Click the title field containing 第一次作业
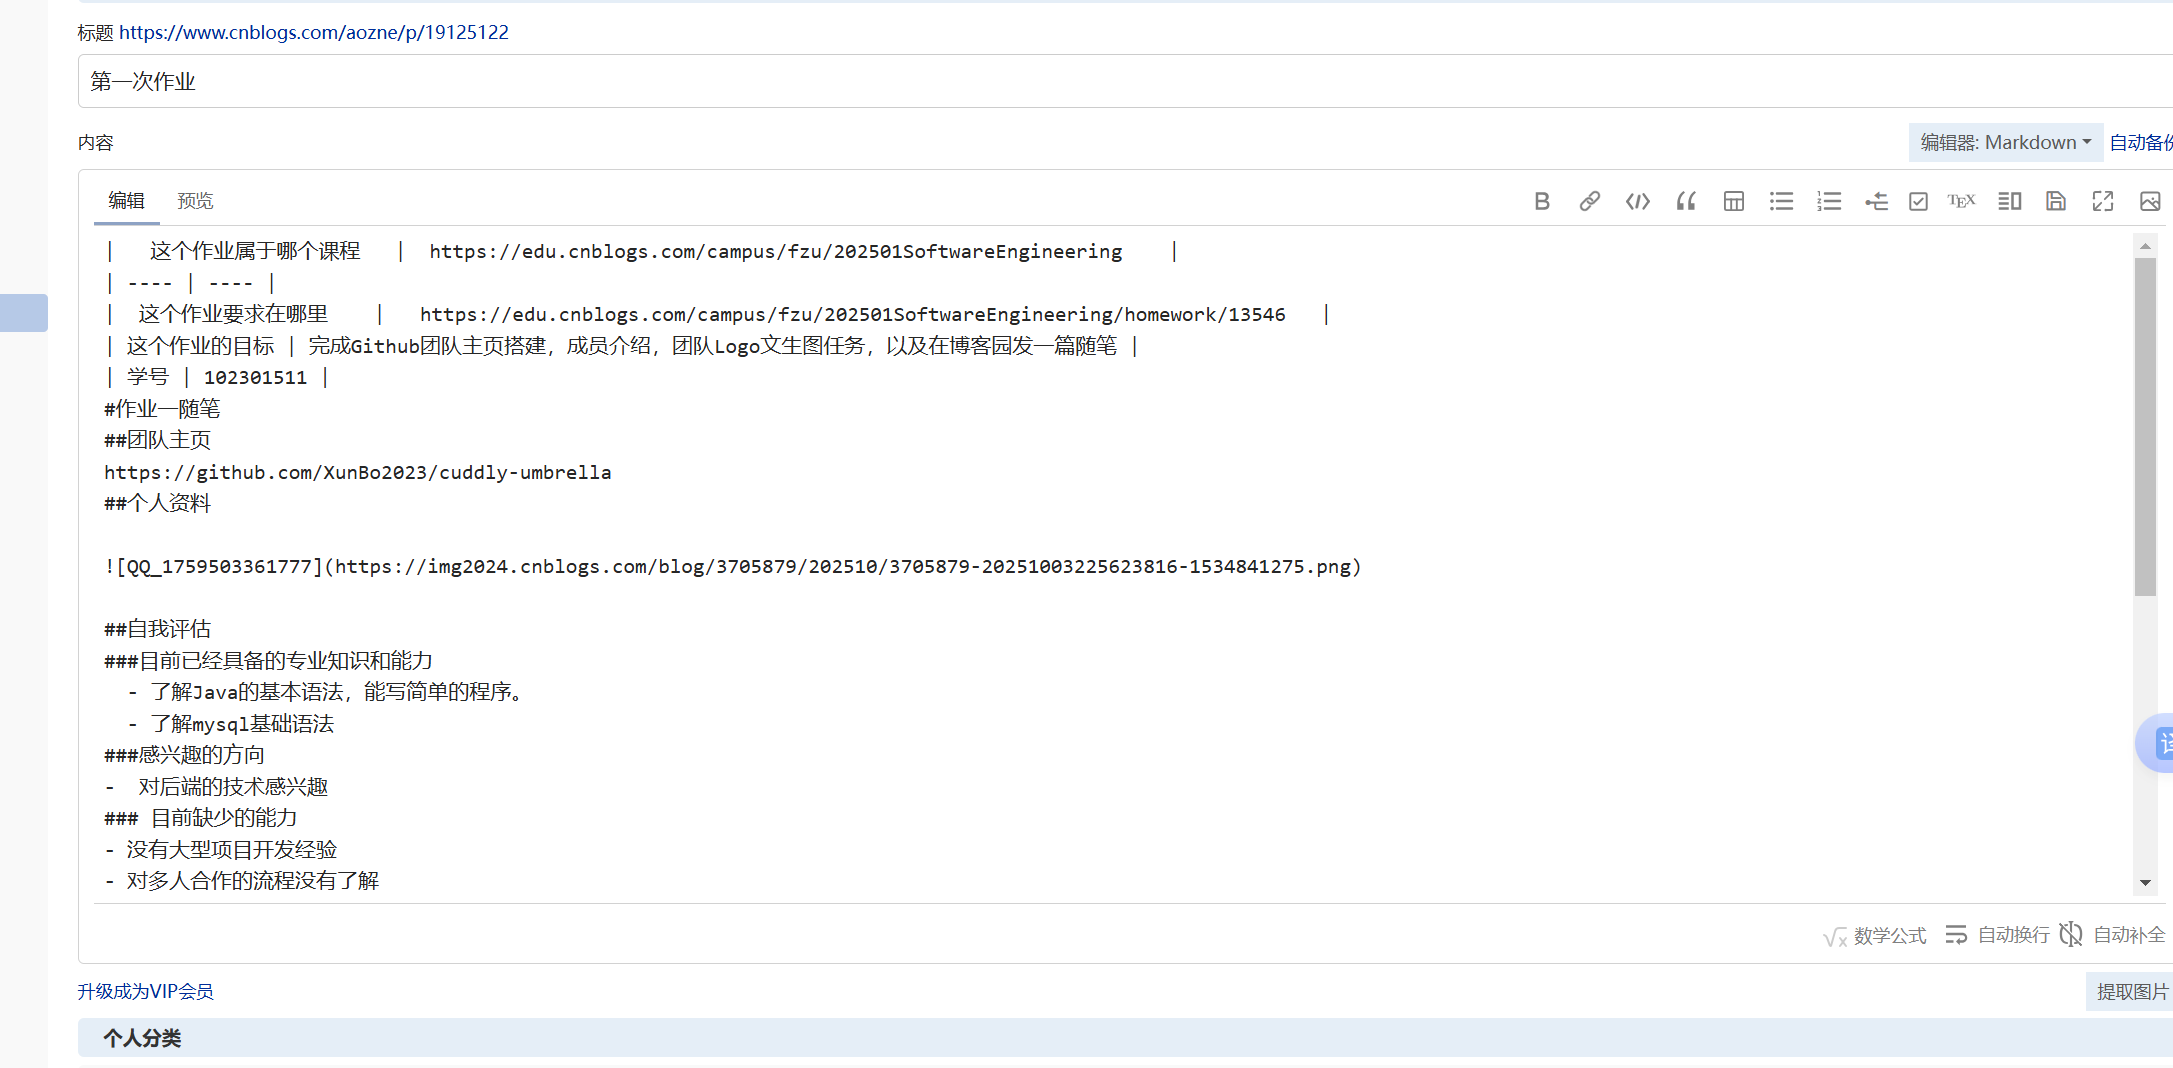 pyautogui.click(x=1125, y=81)
